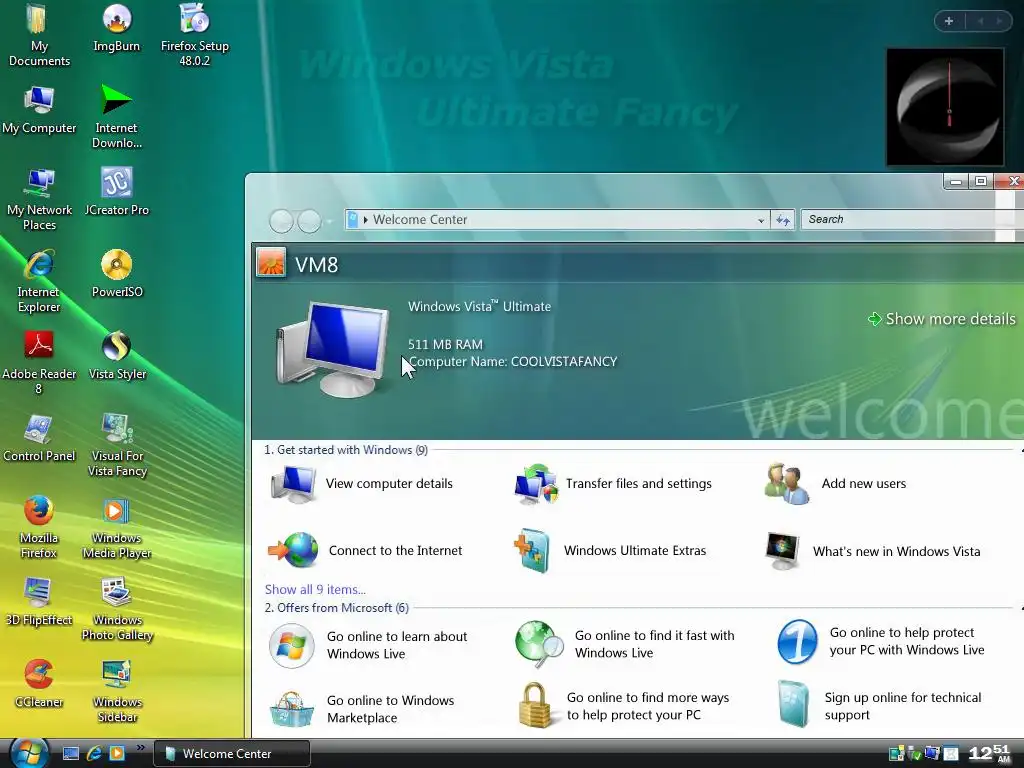Screen dimensions: 1024x768
Task: Click the taskbar clock showing 12:51
Action: (989, 754)
